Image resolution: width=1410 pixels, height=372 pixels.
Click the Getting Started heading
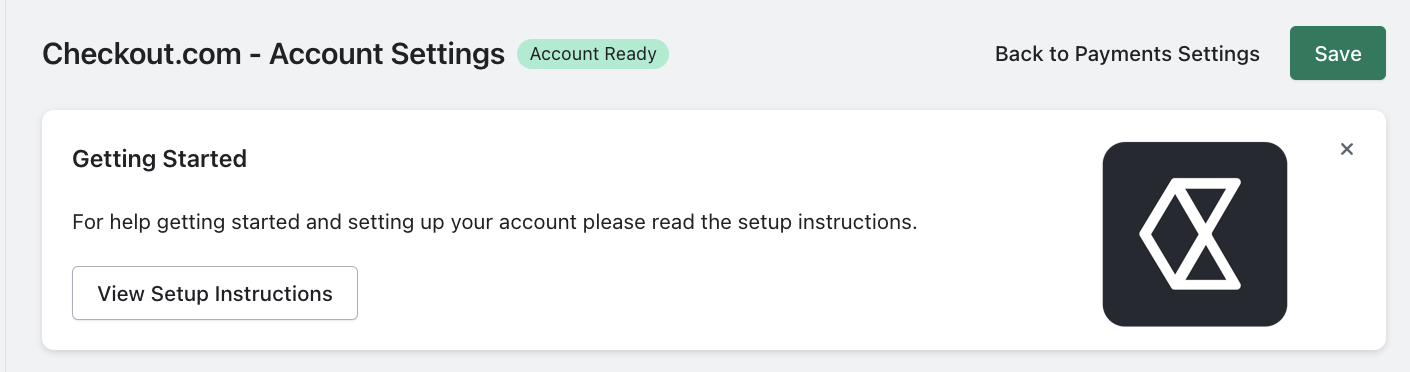(x=160, y=158)
